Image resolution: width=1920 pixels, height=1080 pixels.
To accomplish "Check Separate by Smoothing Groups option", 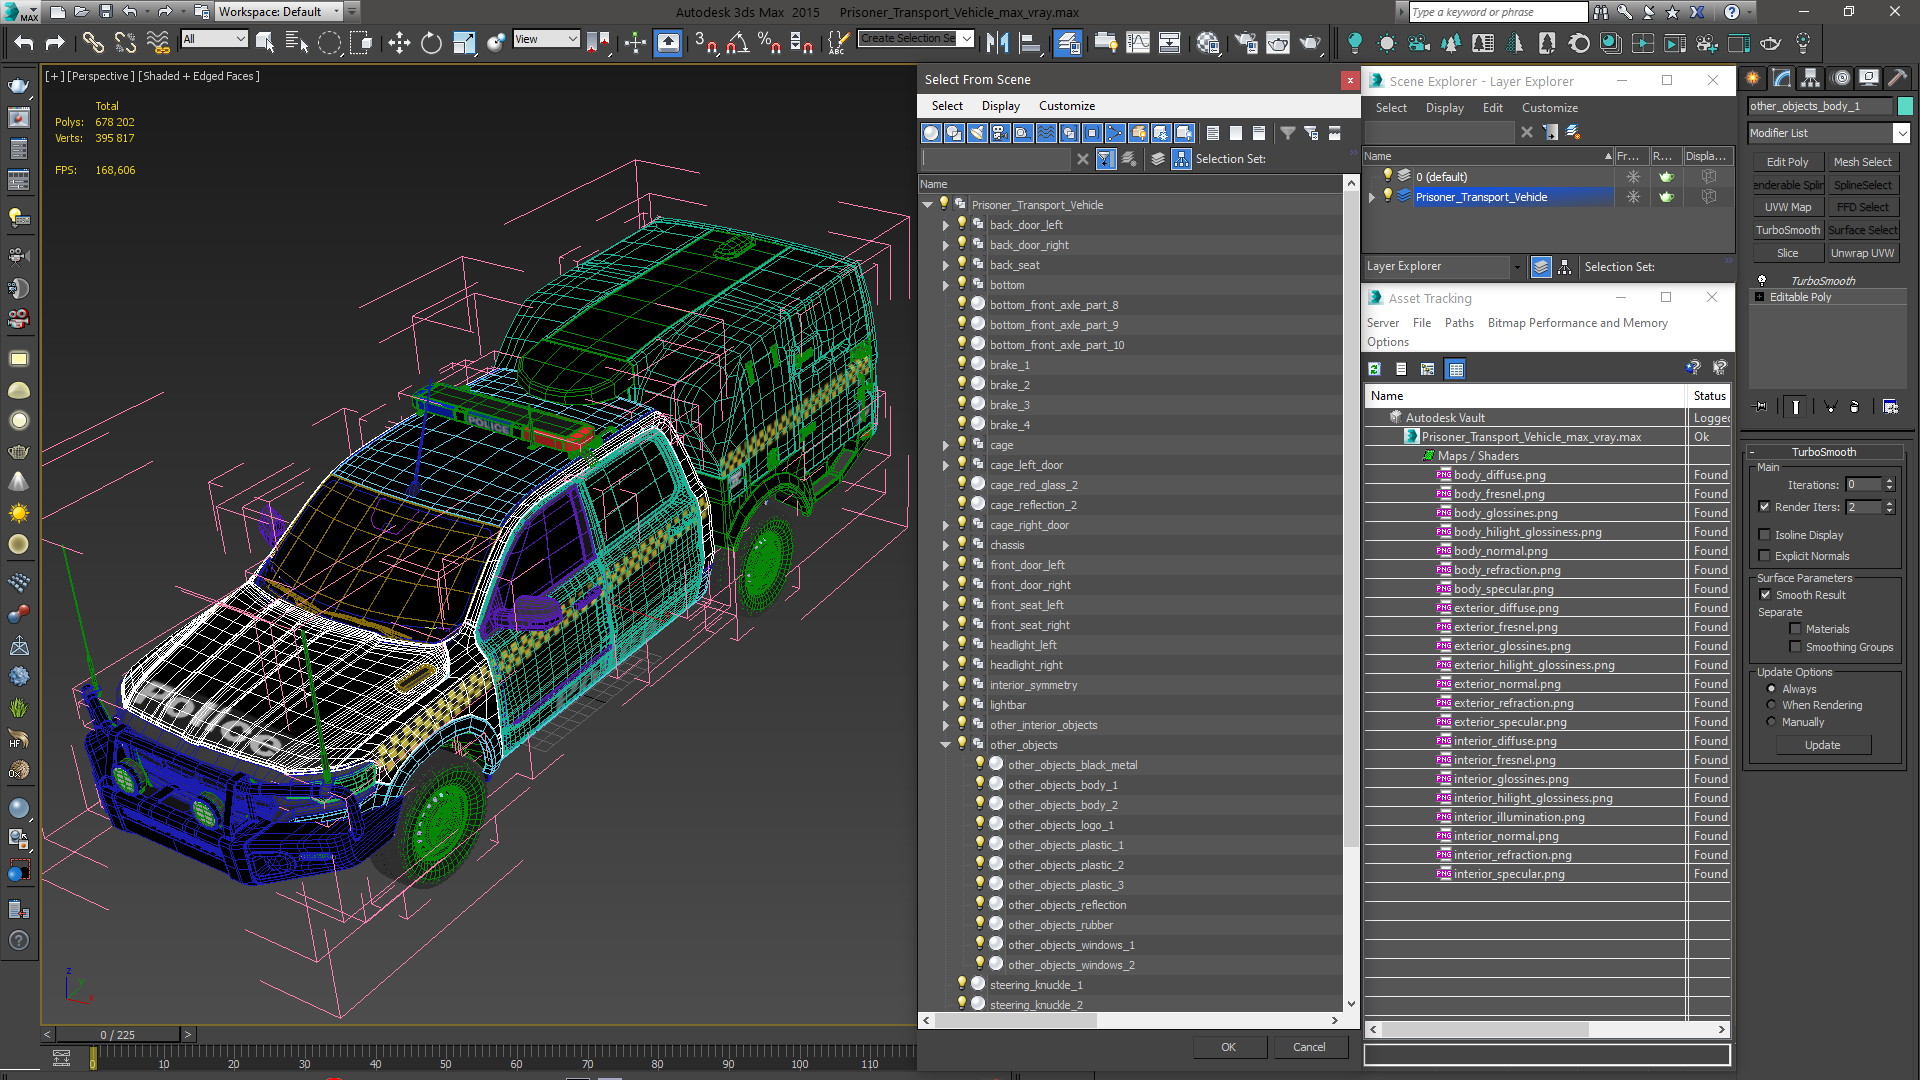I will pos(1796,646).
